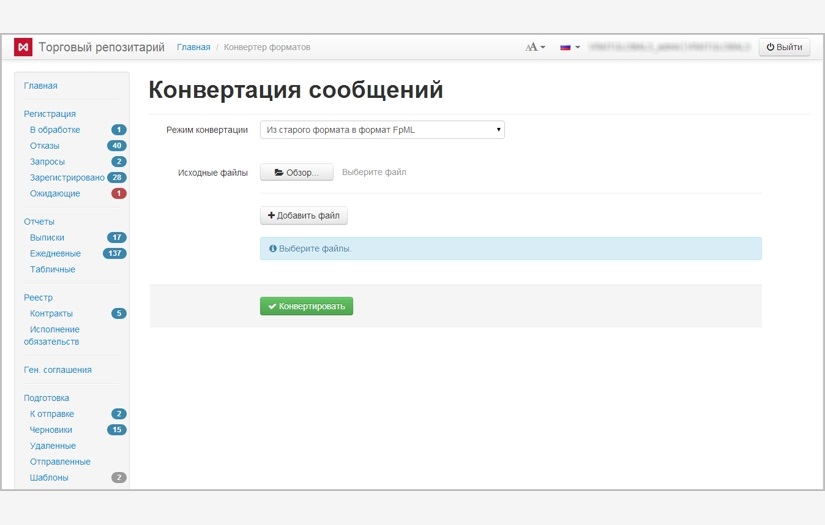Open the Подготовка sidebar section

[x=46, y=398]
